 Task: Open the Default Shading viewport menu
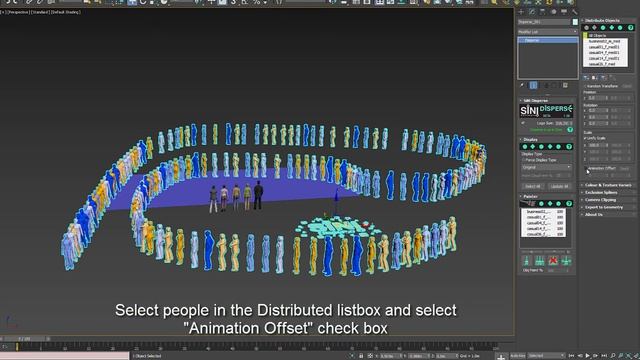[65, 12]
